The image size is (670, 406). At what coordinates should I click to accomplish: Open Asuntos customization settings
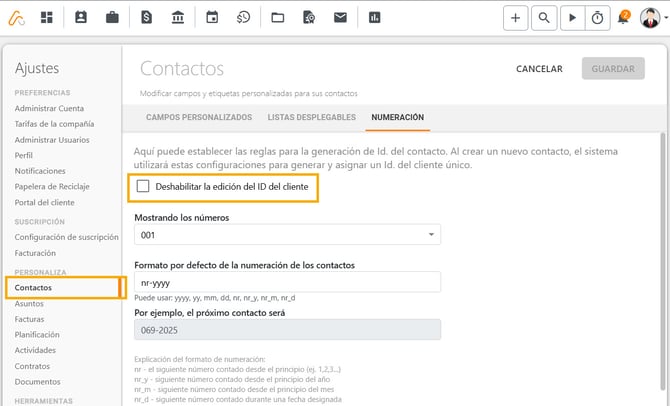[29, 303]
